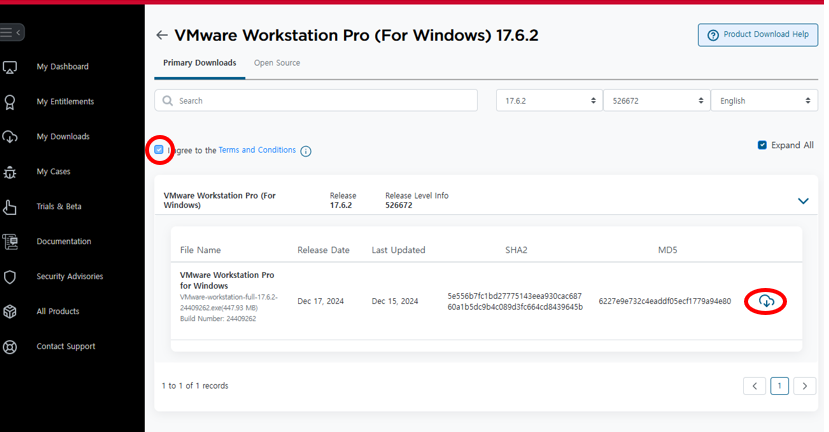Viewport: 829px width, 432px height.
Task: Click the VMware Workstation Pro for Windows file name
Action: (227, 280)
